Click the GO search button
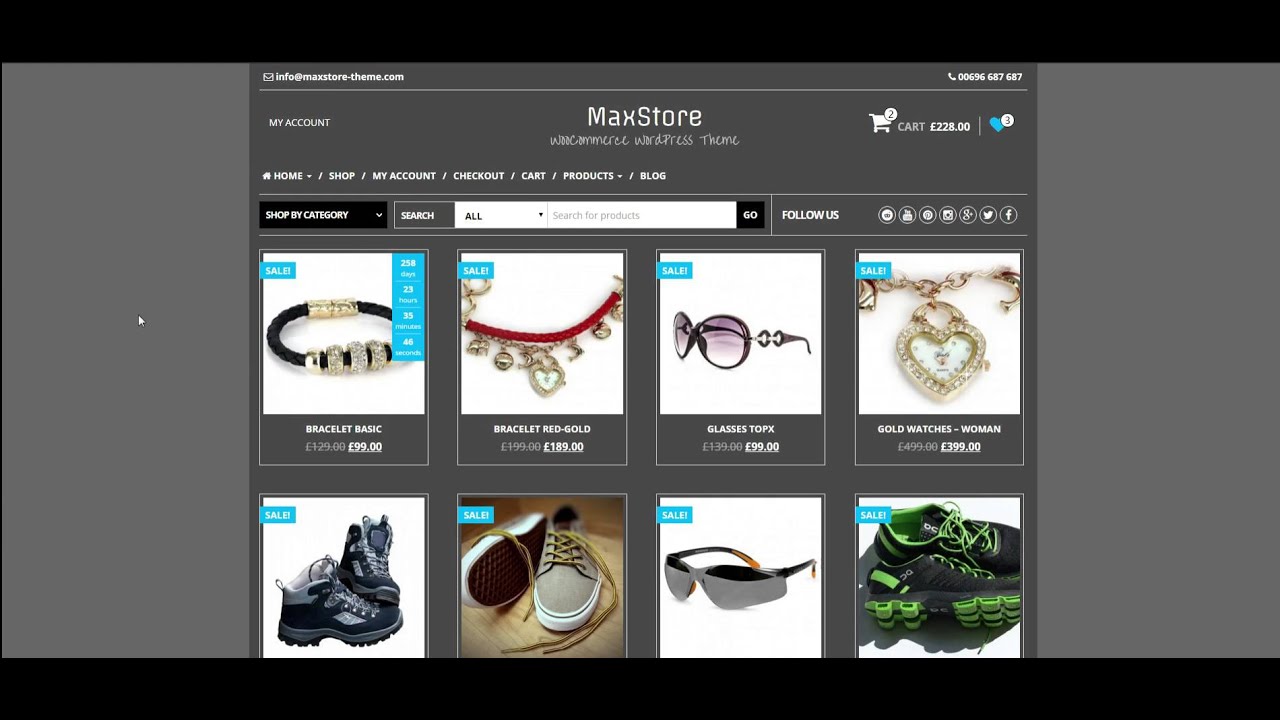This screenshot has height=720, width=1280. [x=750, y=215]
